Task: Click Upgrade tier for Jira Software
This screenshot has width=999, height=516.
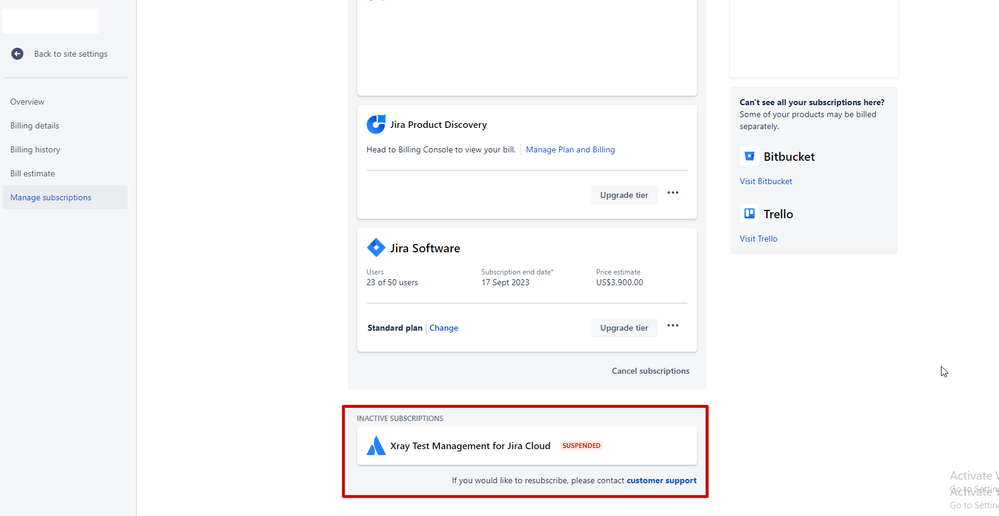Action: click(624, 327)
